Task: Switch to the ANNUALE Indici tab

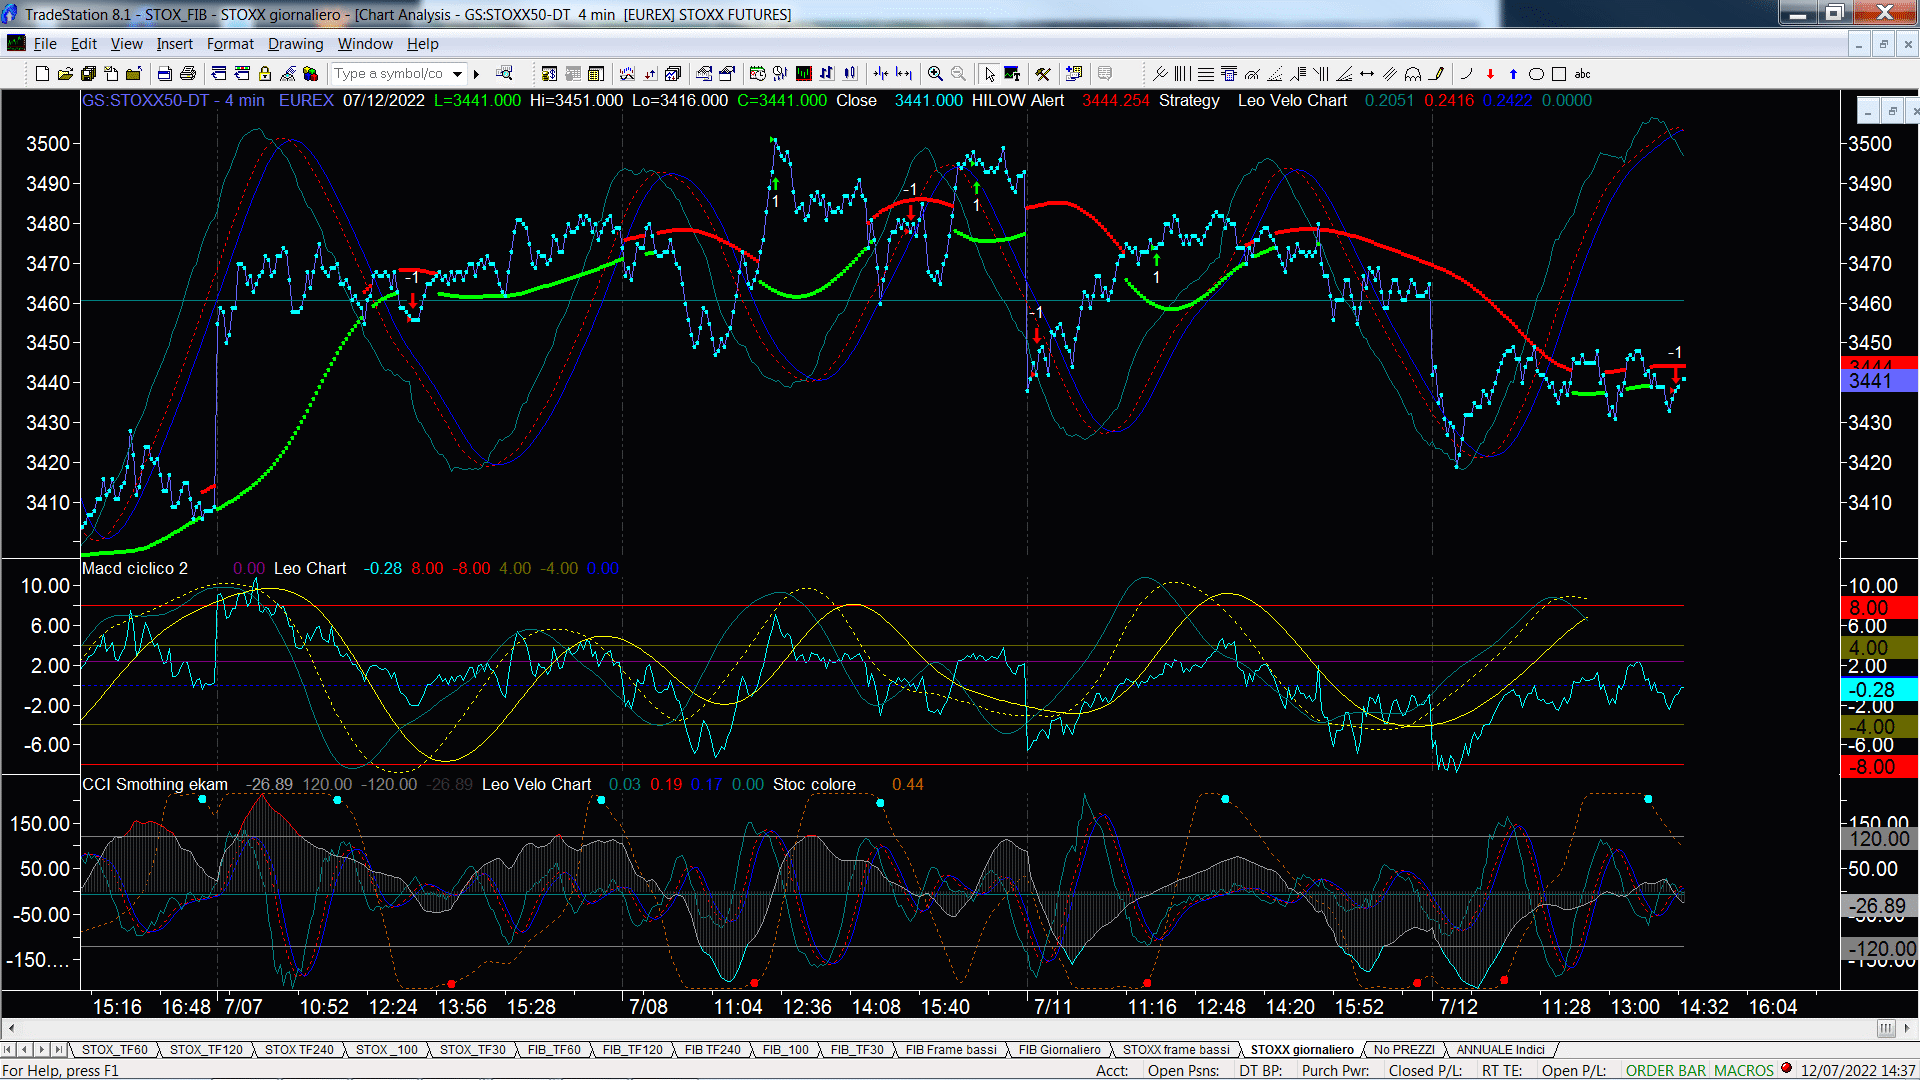Action: (1500, 1049)
